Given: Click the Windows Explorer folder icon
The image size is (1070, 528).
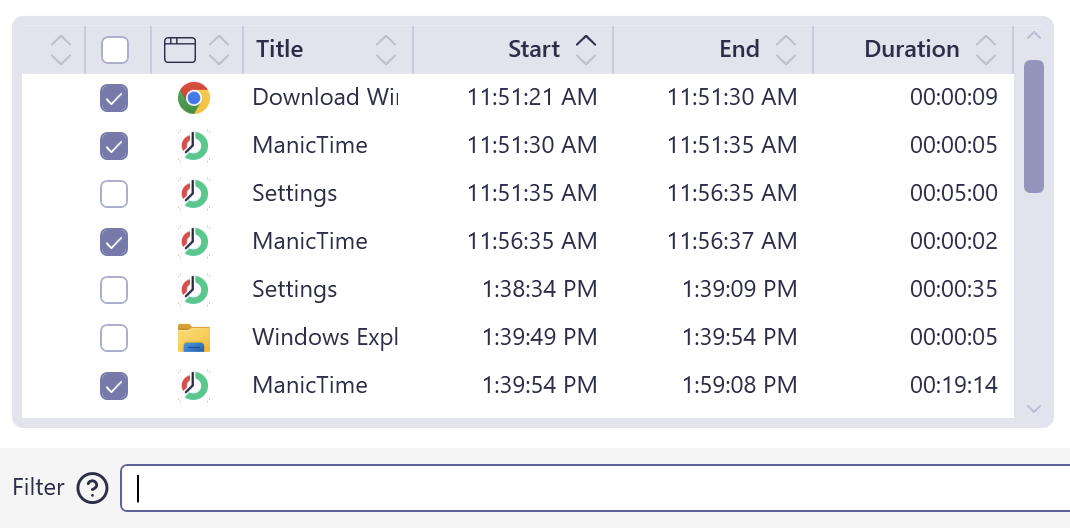Looking at the screenshot, I should (x=194, y=338).
